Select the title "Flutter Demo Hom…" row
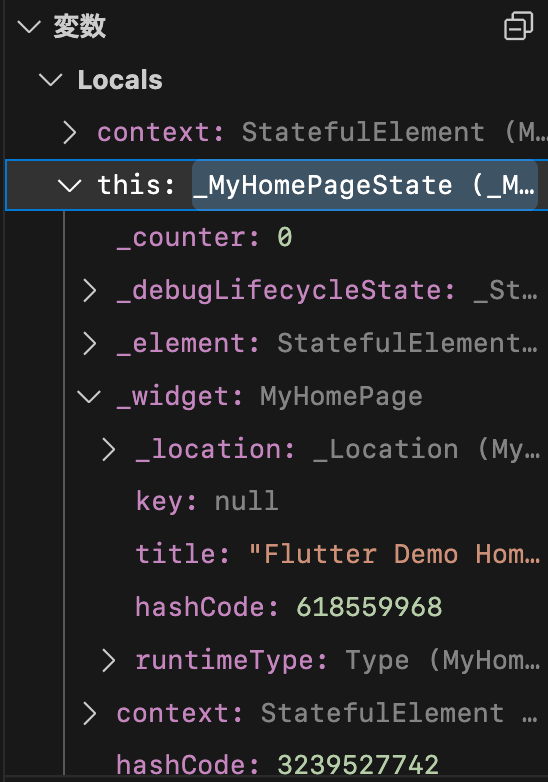Image resolution: width=548 pixels, height=782 pixels. tap(276, 554)
